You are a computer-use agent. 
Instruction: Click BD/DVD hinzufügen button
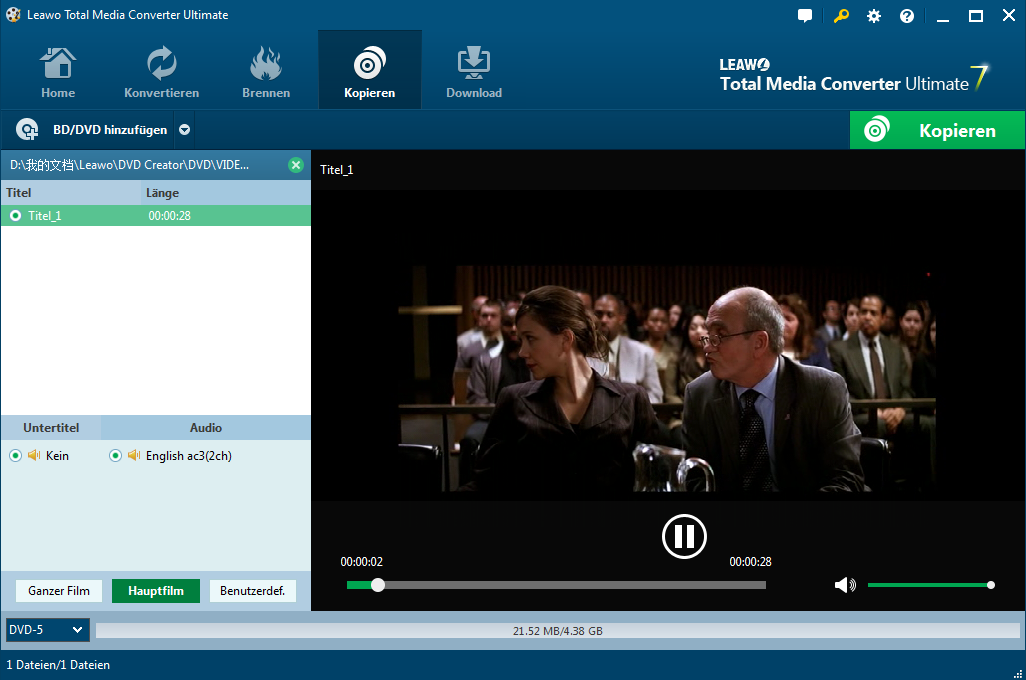click(92, 130)
